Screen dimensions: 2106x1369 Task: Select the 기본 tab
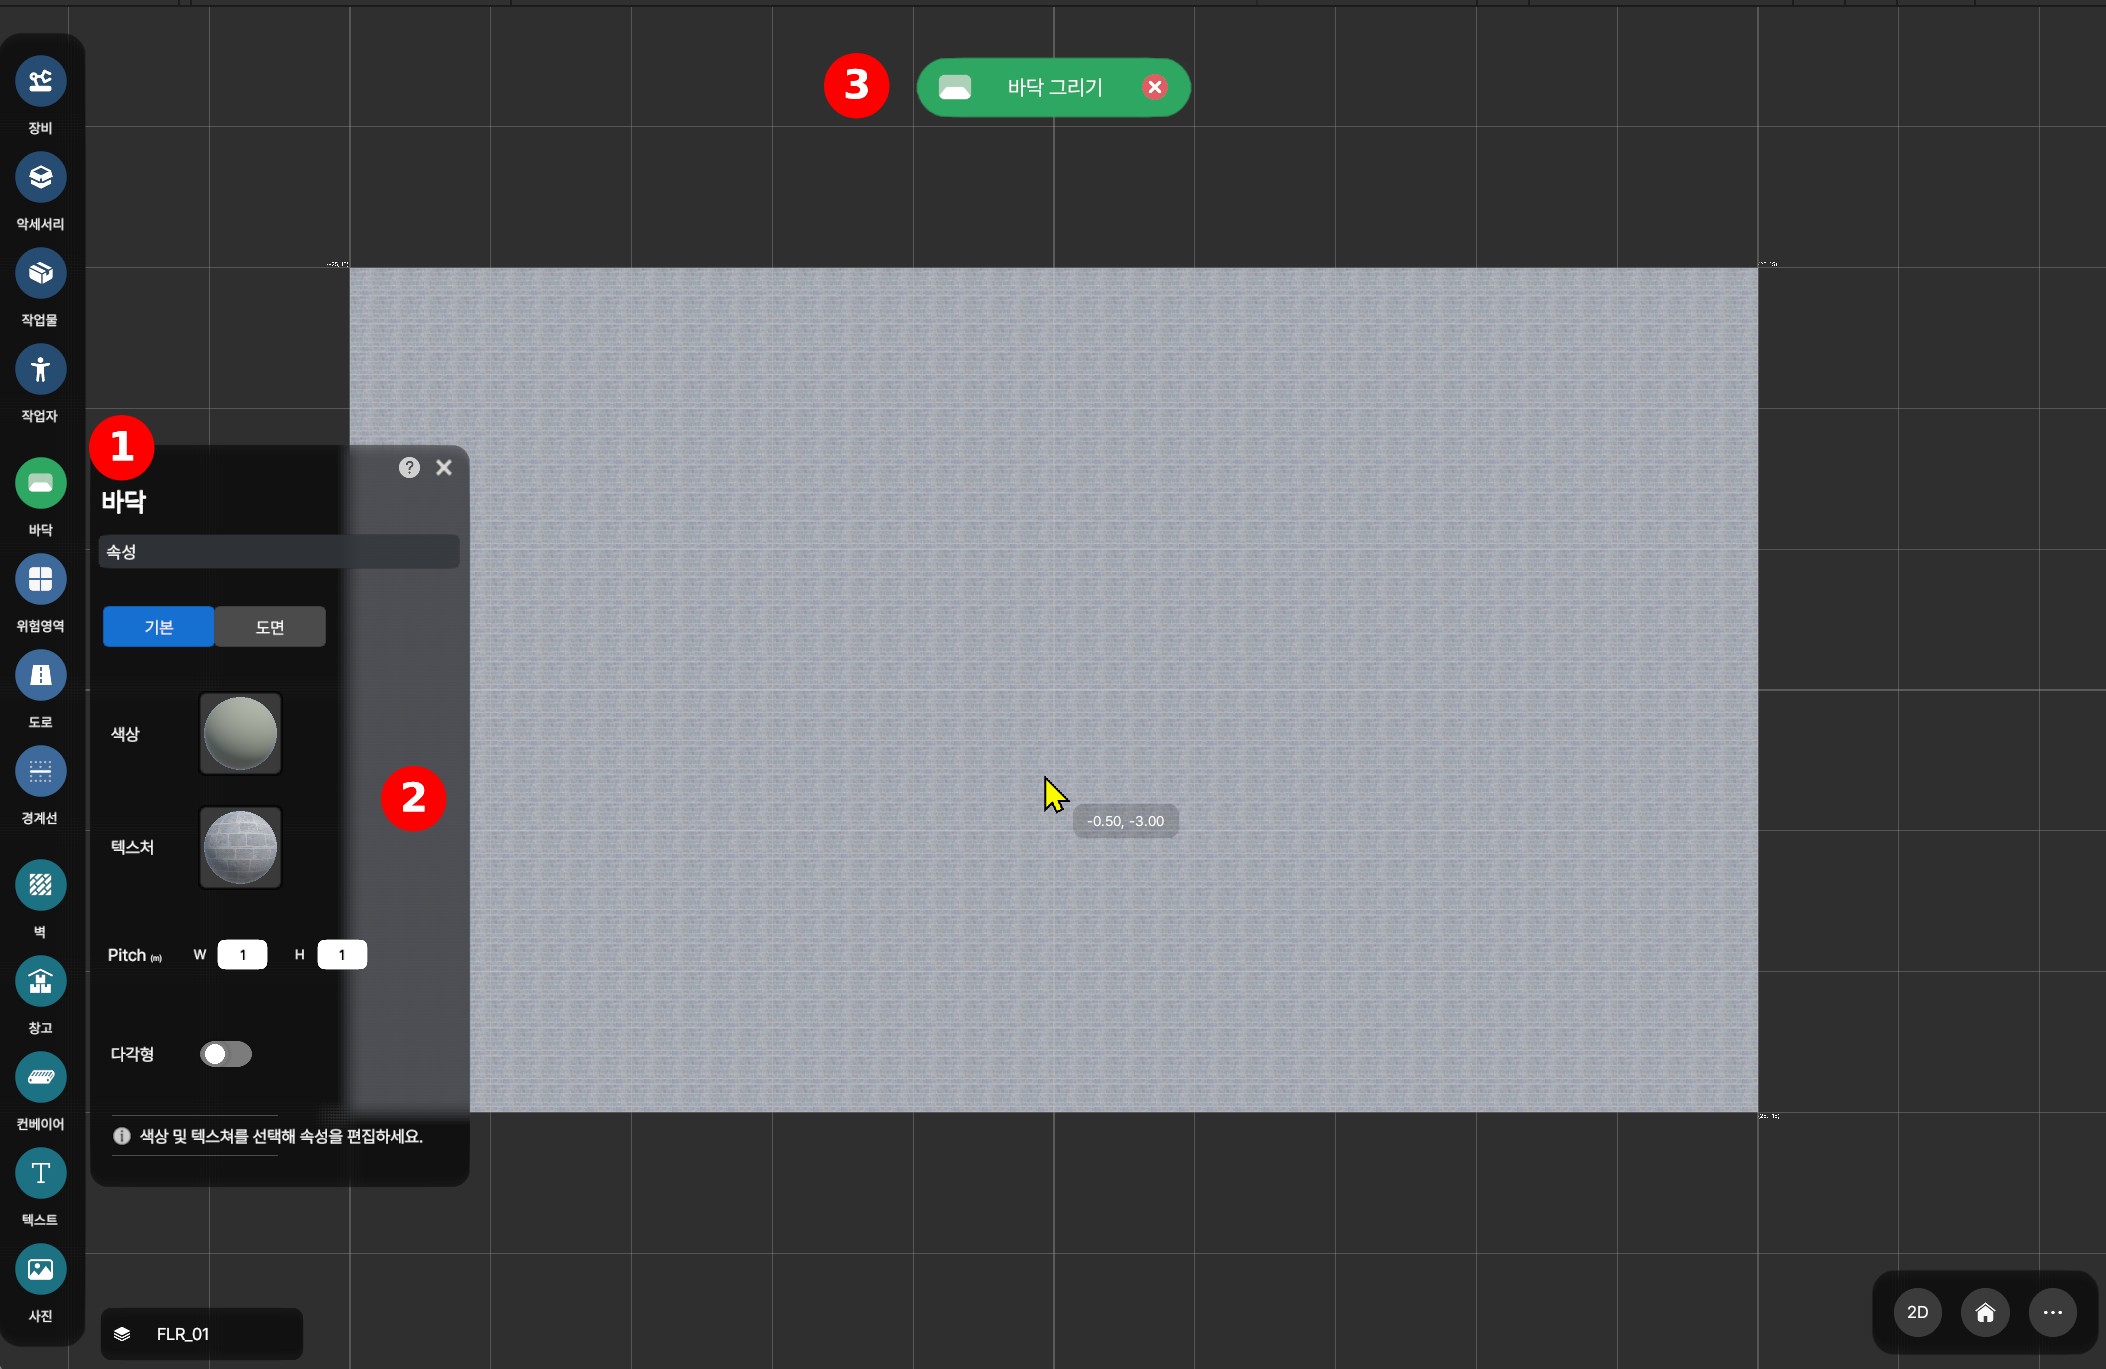[x=158, y=627]
